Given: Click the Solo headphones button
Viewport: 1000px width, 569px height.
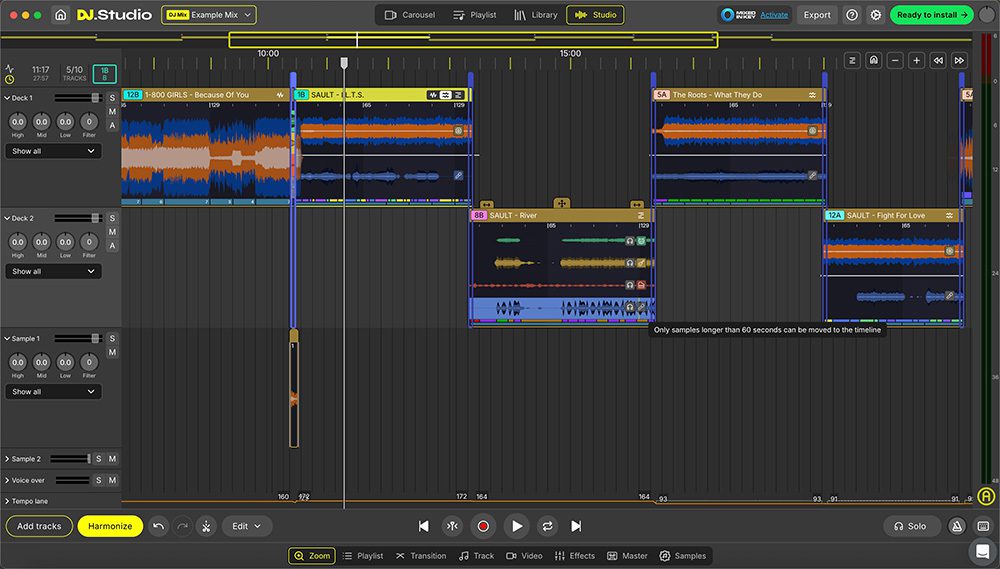Looking at the screenshot, I should coord(912,526).
